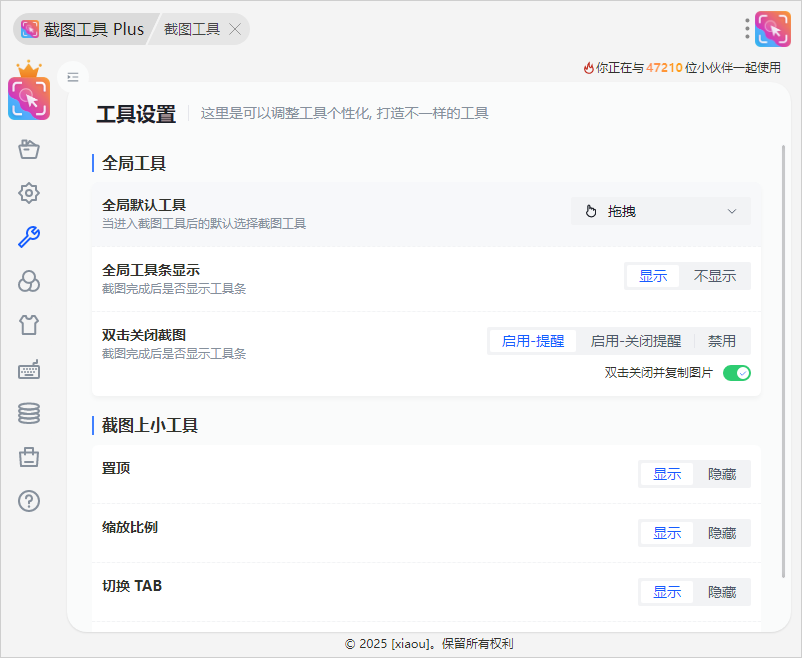Select 隐藏 for 置顶
This screenshot has height=658, width=802.
722,474
